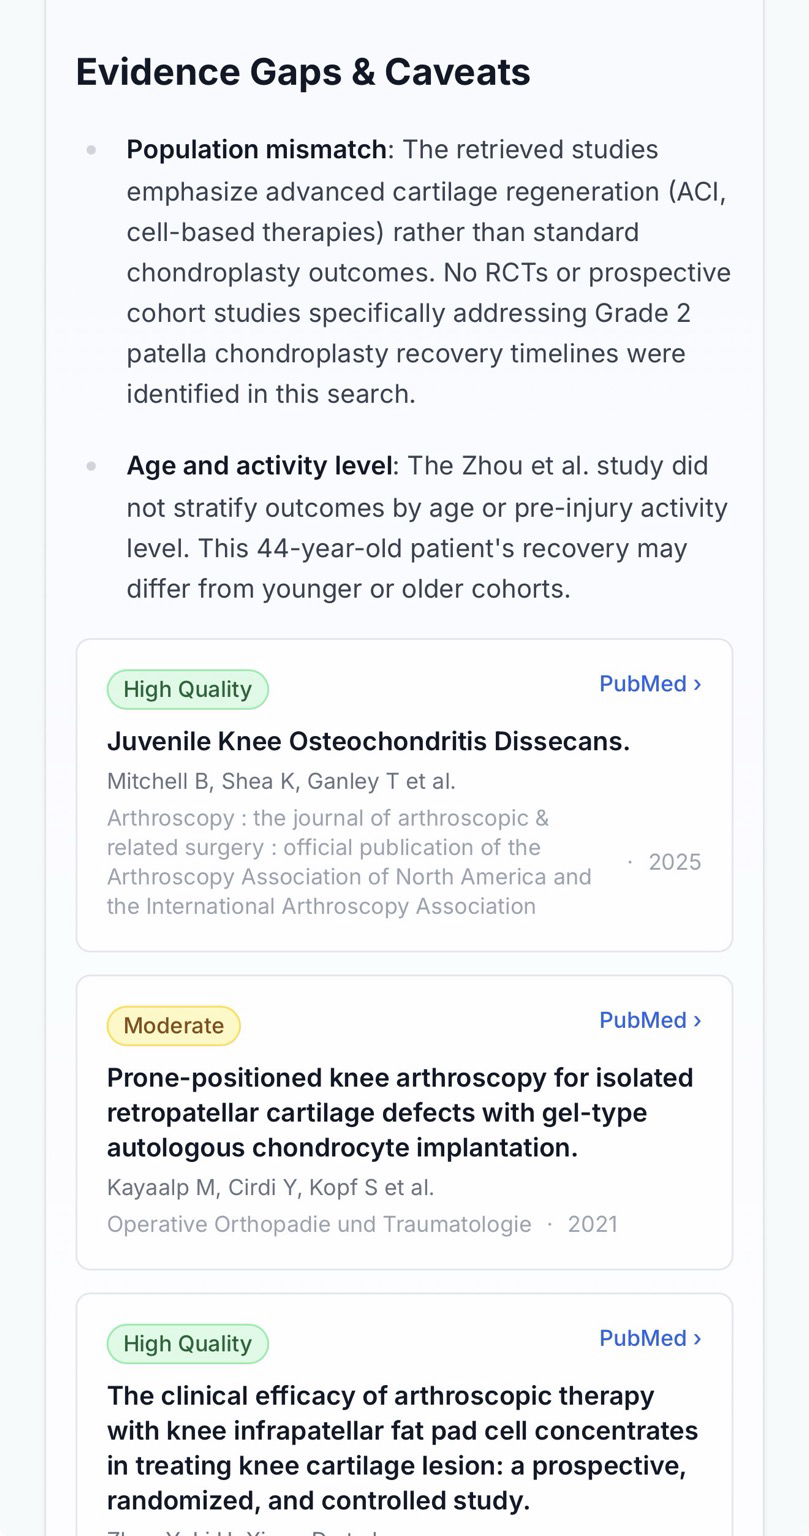
Task: Click High Quality badge on fat pad study card
Action: point(188,1344)
